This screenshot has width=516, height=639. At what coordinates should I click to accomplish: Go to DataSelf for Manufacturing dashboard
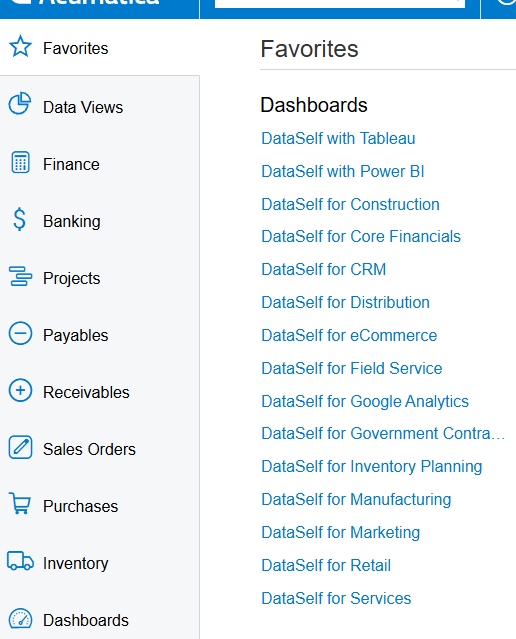coord(356,500)
